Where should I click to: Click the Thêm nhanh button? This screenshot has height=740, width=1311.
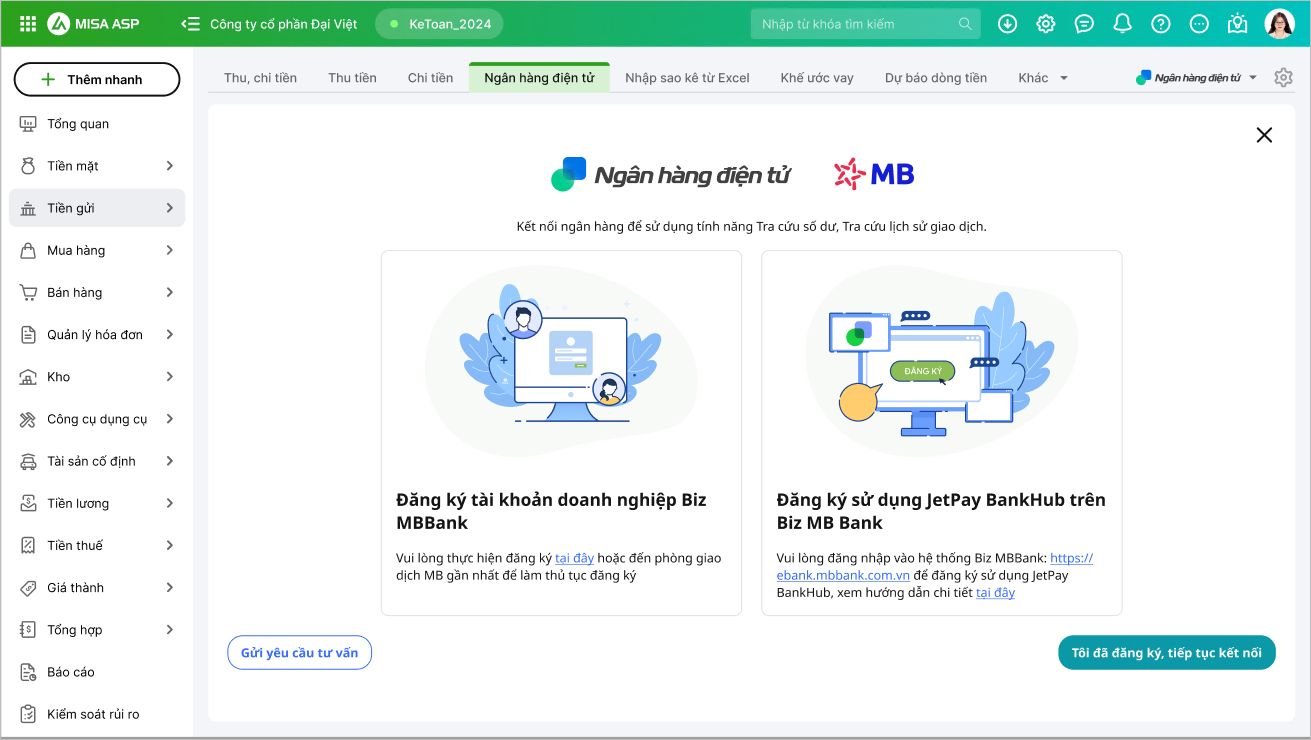click(x=97, y=79)
